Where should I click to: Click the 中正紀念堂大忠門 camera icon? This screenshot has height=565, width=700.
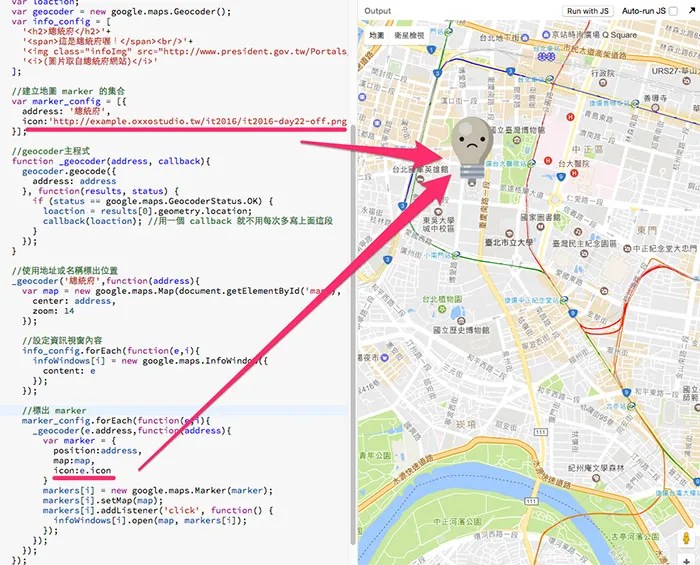coord(627,249)
